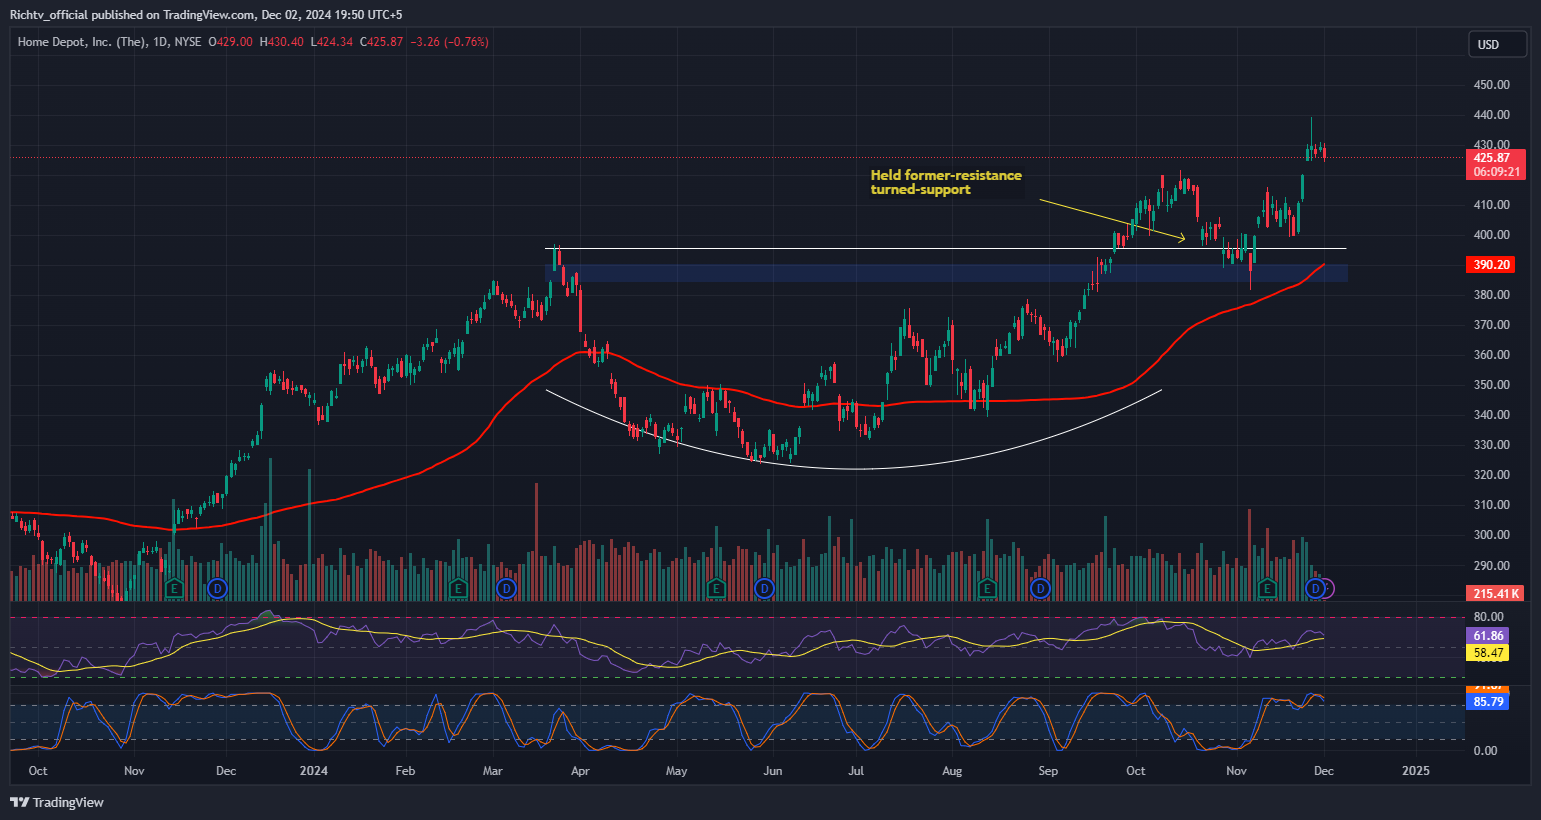Click the blue 85.79 stochastic value label

1488,702
